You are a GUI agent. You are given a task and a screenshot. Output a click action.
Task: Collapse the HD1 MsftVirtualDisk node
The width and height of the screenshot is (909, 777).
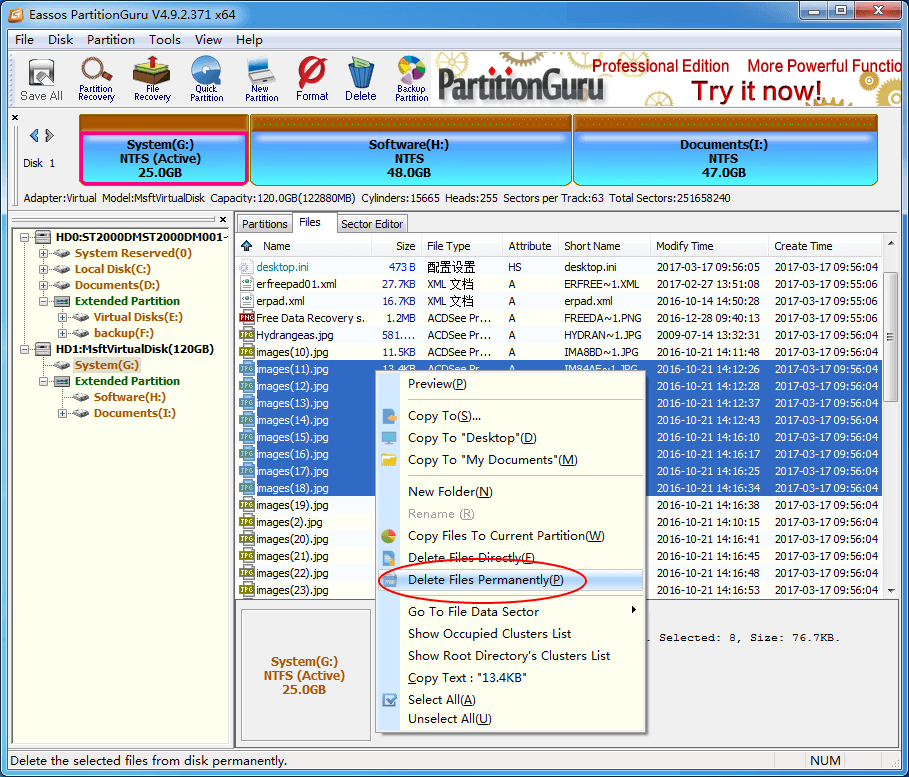click(24, 349)
